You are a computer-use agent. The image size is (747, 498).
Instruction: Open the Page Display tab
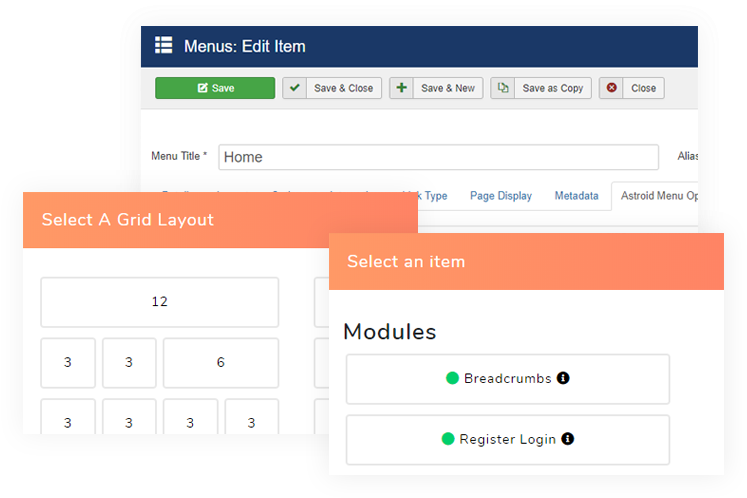pyautogui.click(x=501, y=196)
